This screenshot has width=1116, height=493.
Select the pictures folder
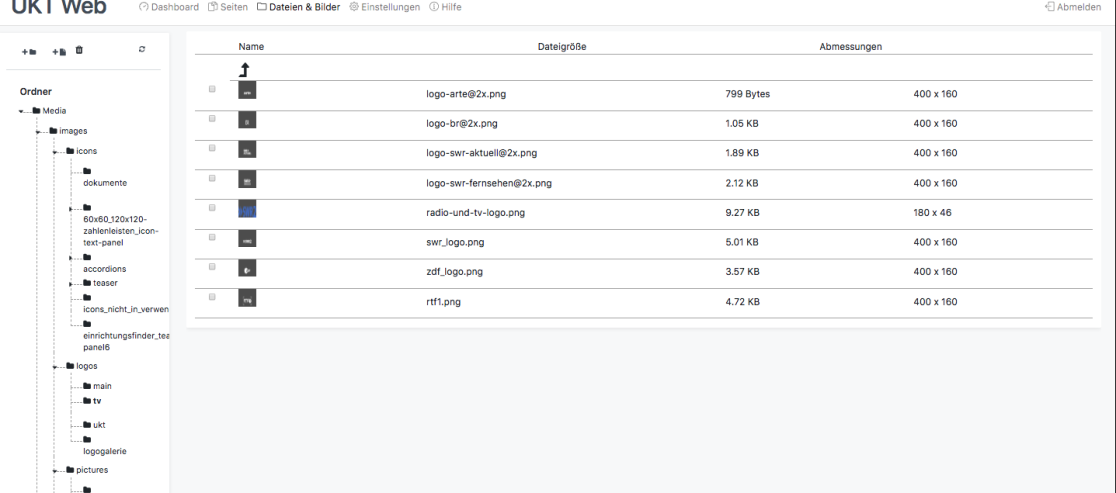(x=88, y=470)
